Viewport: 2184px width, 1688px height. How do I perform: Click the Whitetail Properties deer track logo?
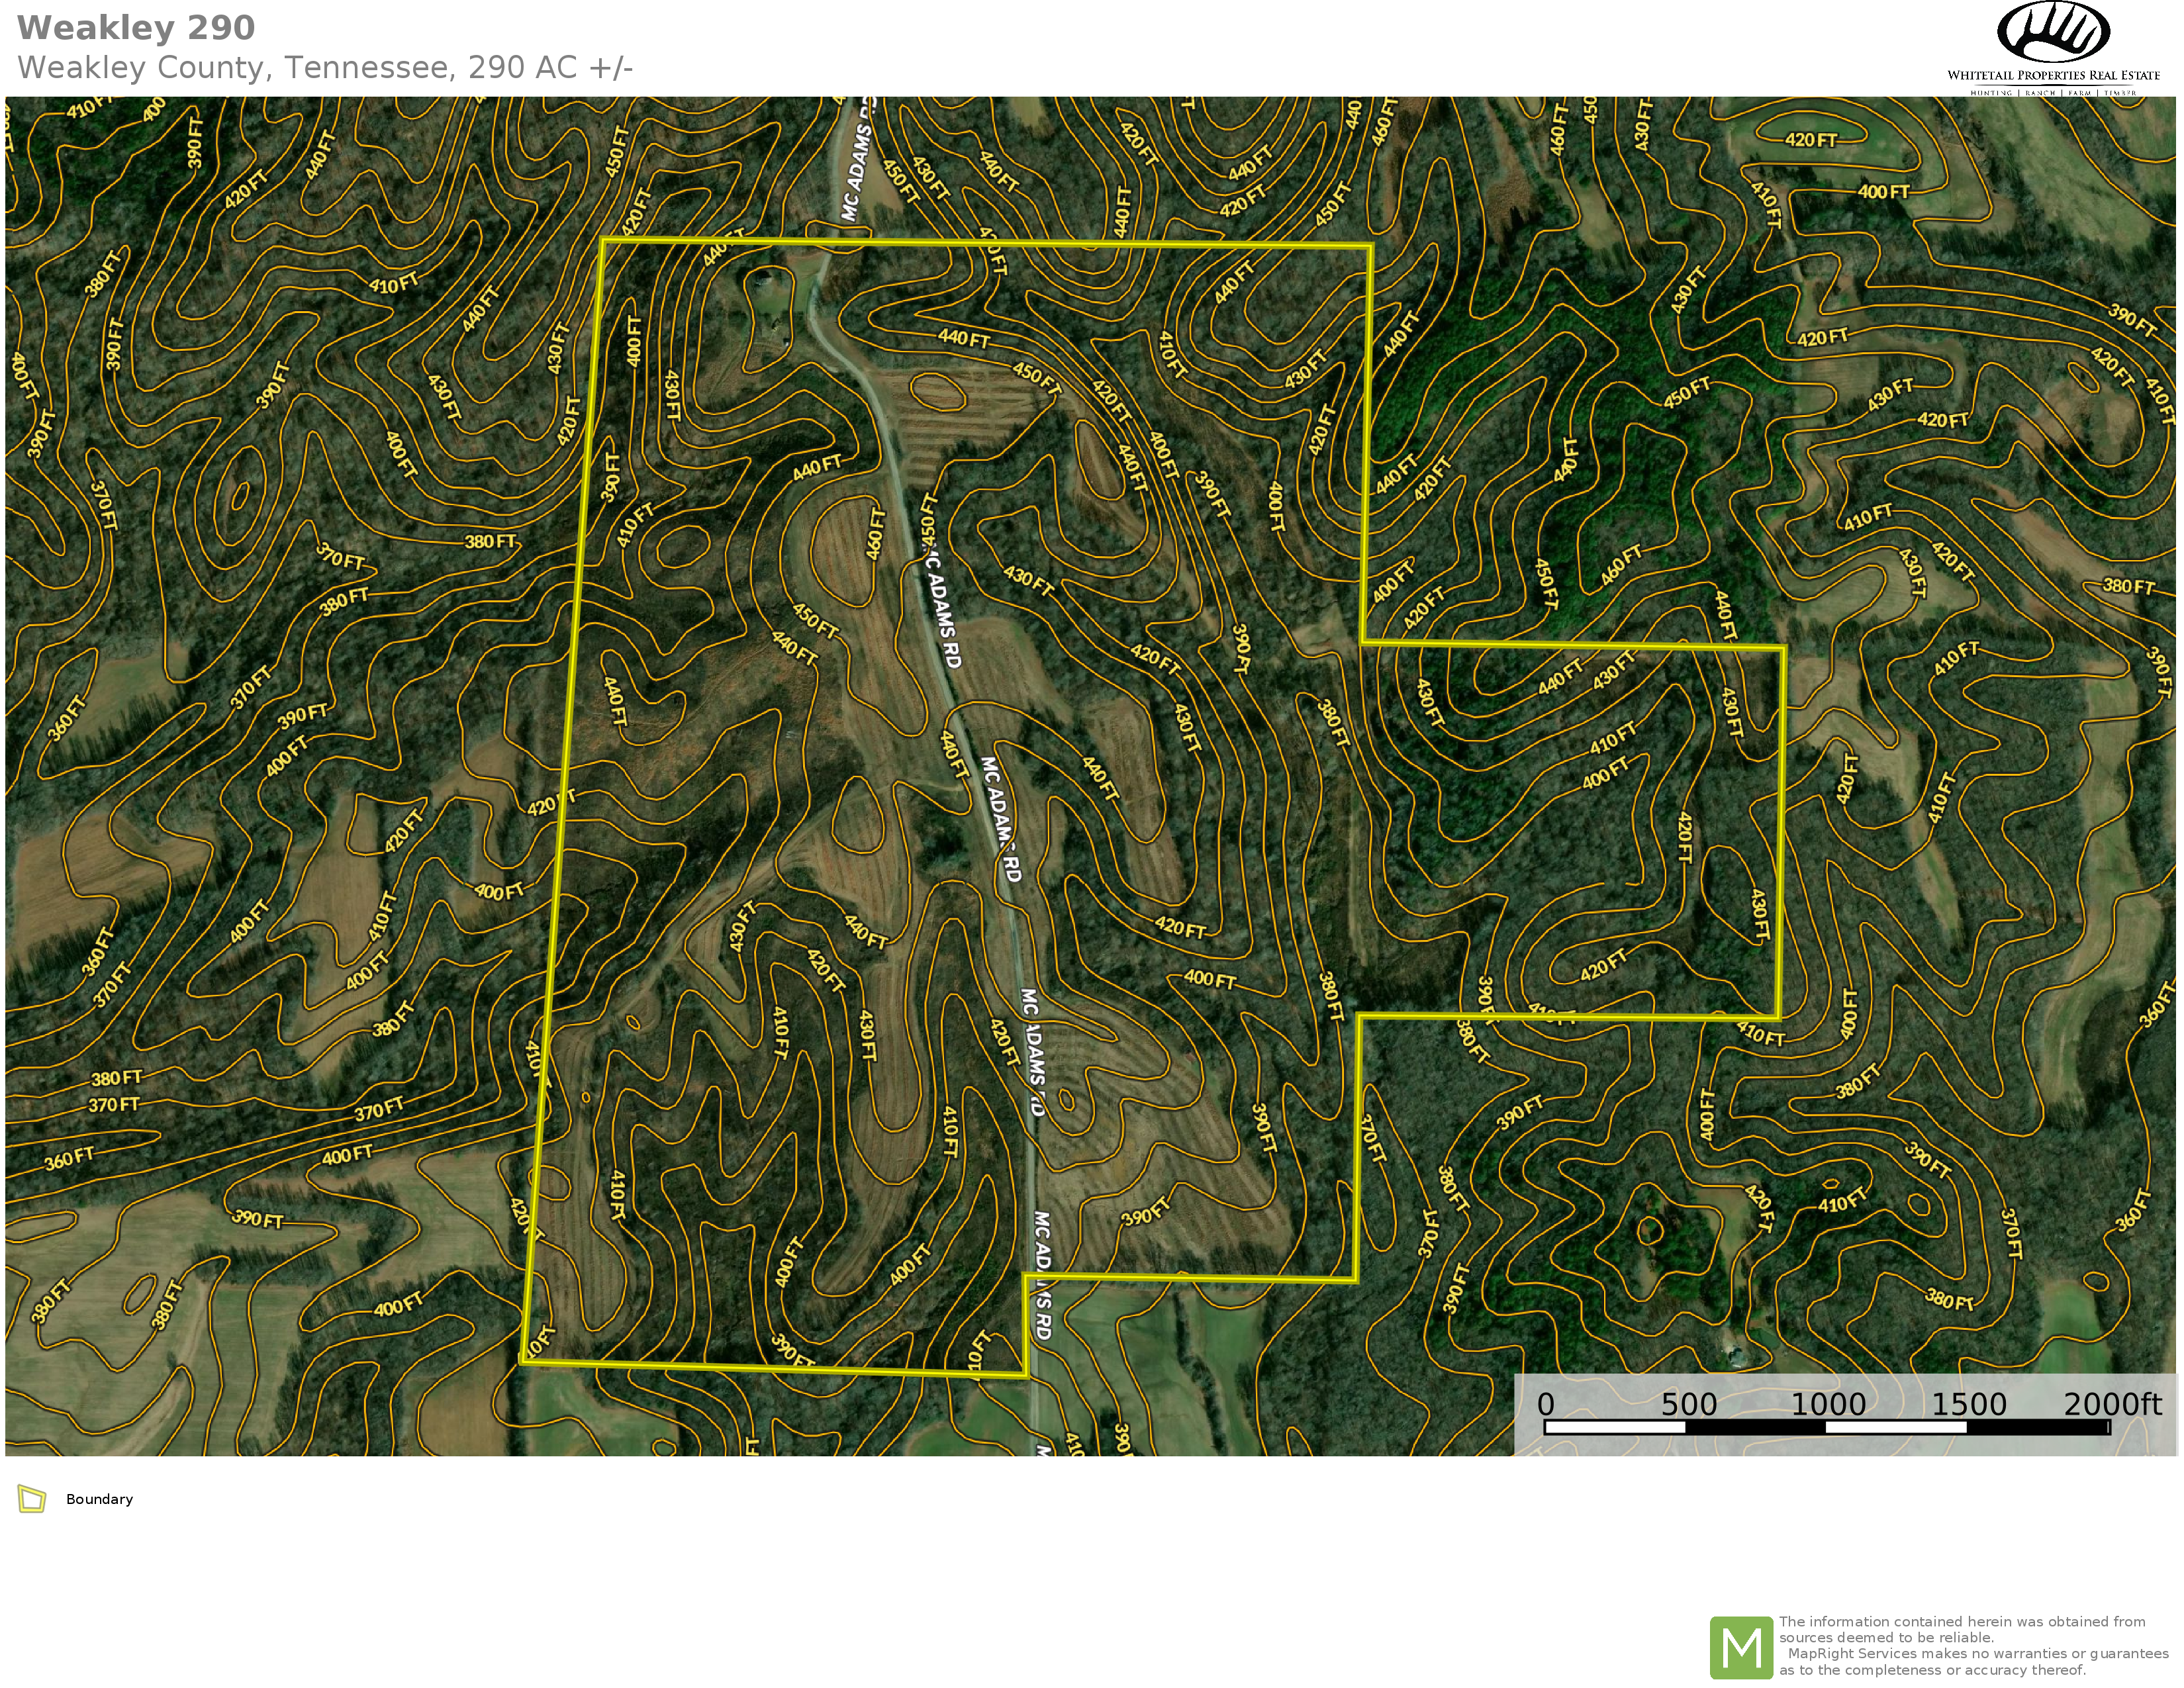(x=2053, y=32)
